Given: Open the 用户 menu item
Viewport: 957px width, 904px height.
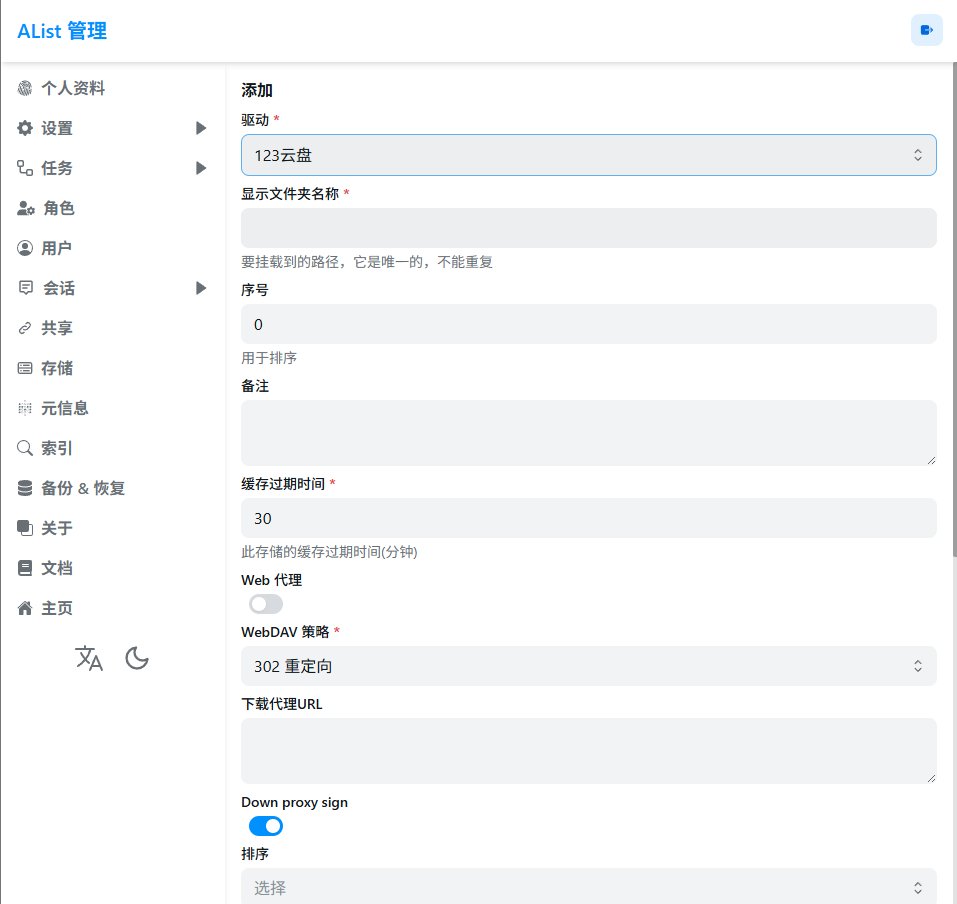Looking at the screenshot, I should [57, 248].
